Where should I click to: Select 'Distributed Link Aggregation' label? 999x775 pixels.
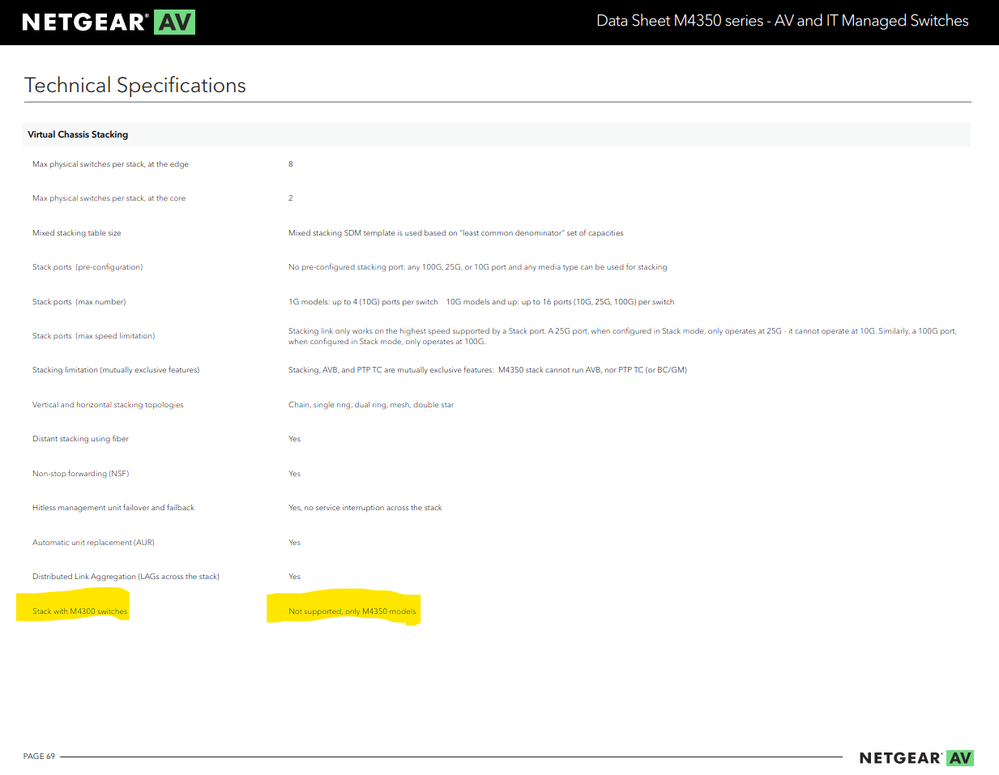click(x=126, y=576)
